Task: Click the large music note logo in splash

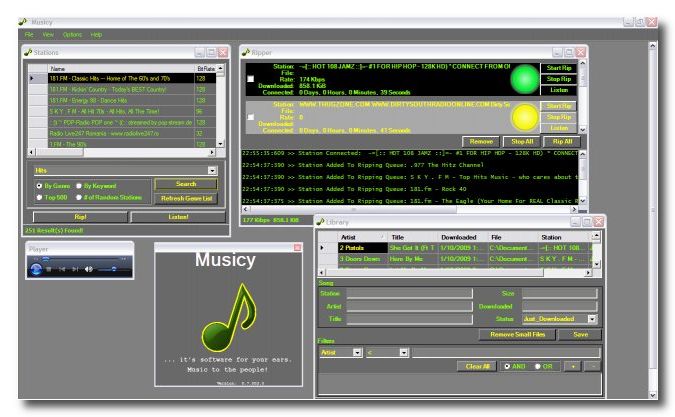Action: pos(230,318)
